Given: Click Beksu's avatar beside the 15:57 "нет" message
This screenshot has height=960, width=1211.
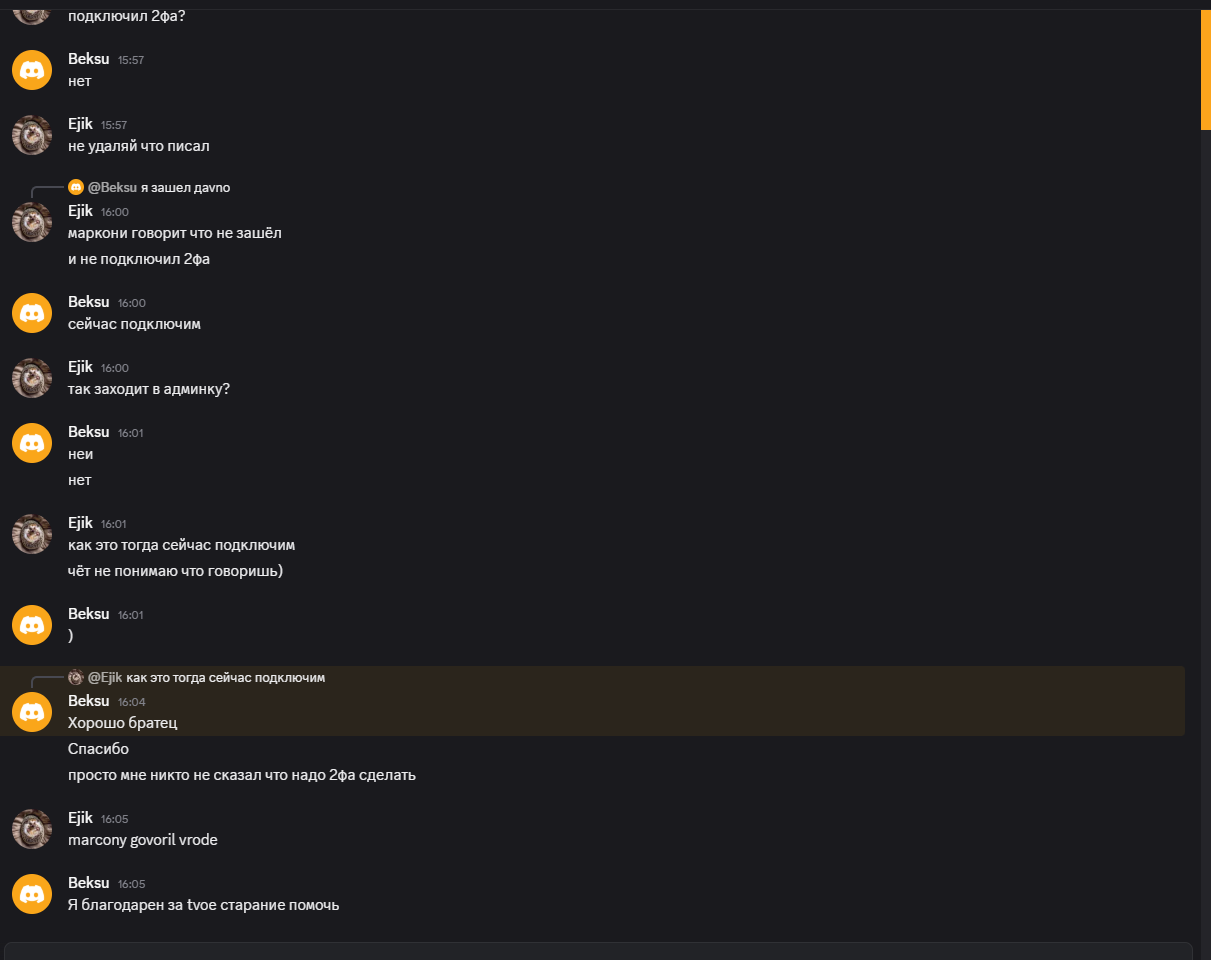Looking at the screenshot, I should click(x=32, y=70).
